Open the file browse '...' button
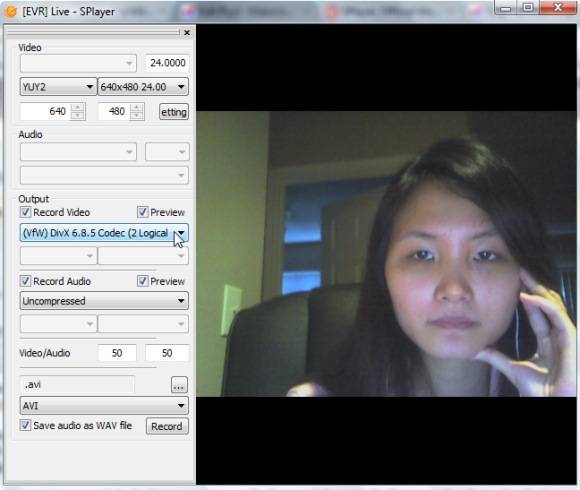 tap(179, 385)
